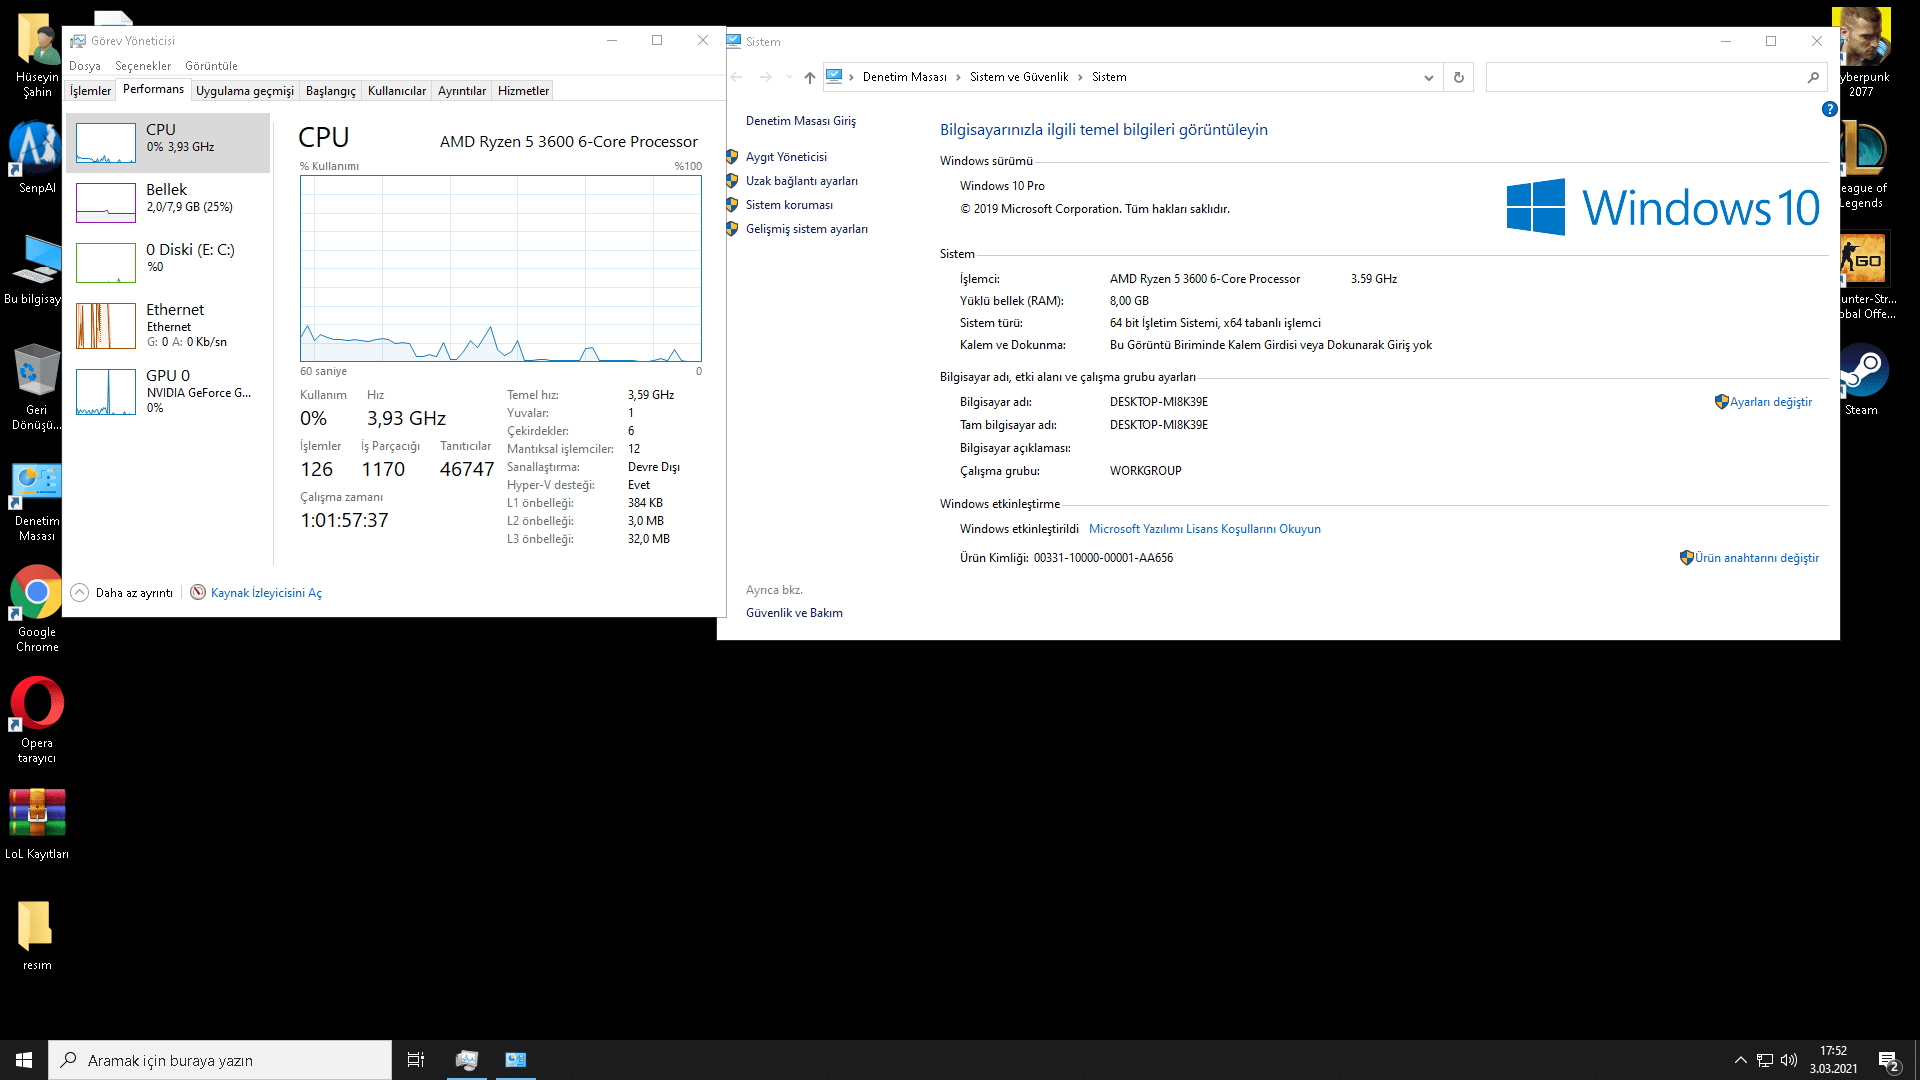Switch to the Ayrıntılar tab

pyautogui.click(x=462, y=91)
